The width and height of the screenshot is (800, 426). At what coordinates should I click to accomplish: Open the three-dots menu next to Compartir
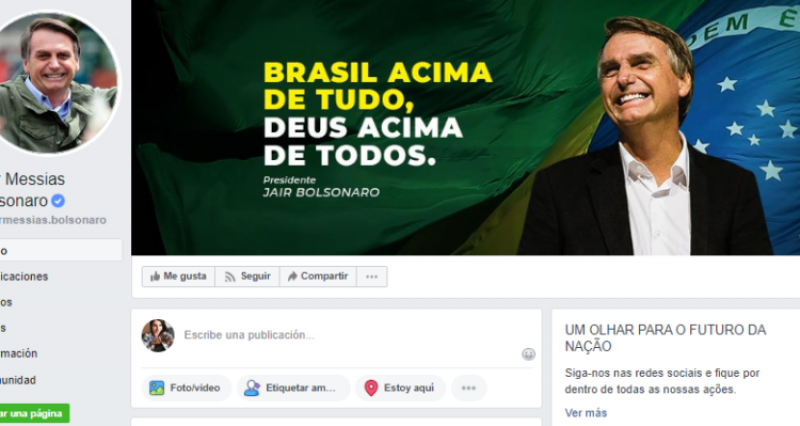coord(372,277)
